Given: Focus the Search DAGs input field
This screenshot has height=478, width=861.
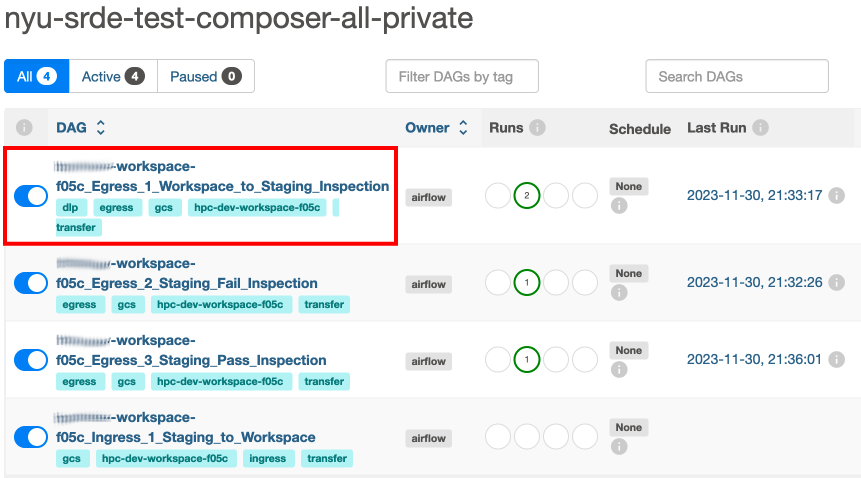Looking at the screenshot, I should 737,76.
